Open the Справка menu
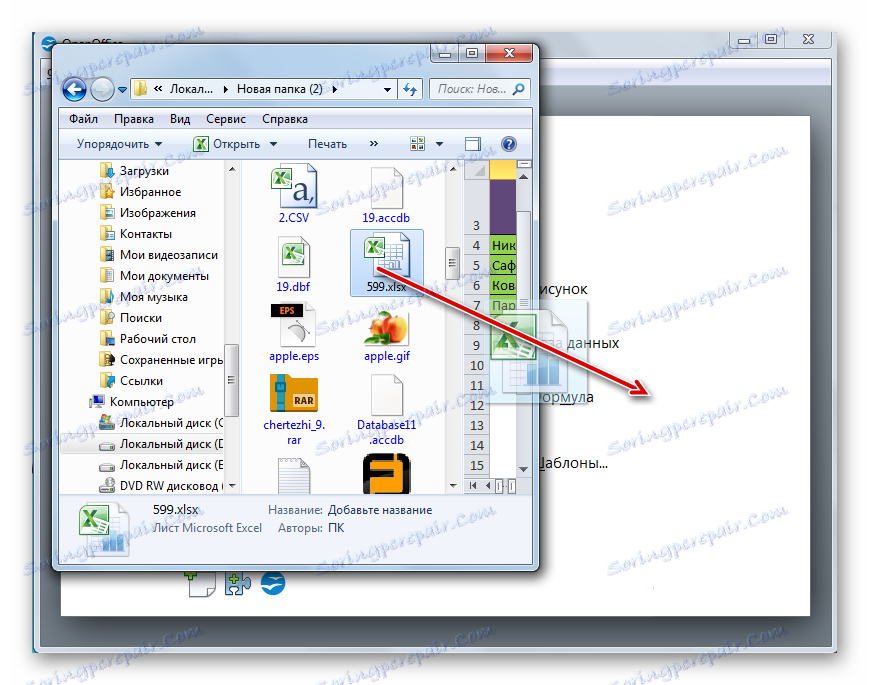 pyautogui.click(x=285, y=119)
